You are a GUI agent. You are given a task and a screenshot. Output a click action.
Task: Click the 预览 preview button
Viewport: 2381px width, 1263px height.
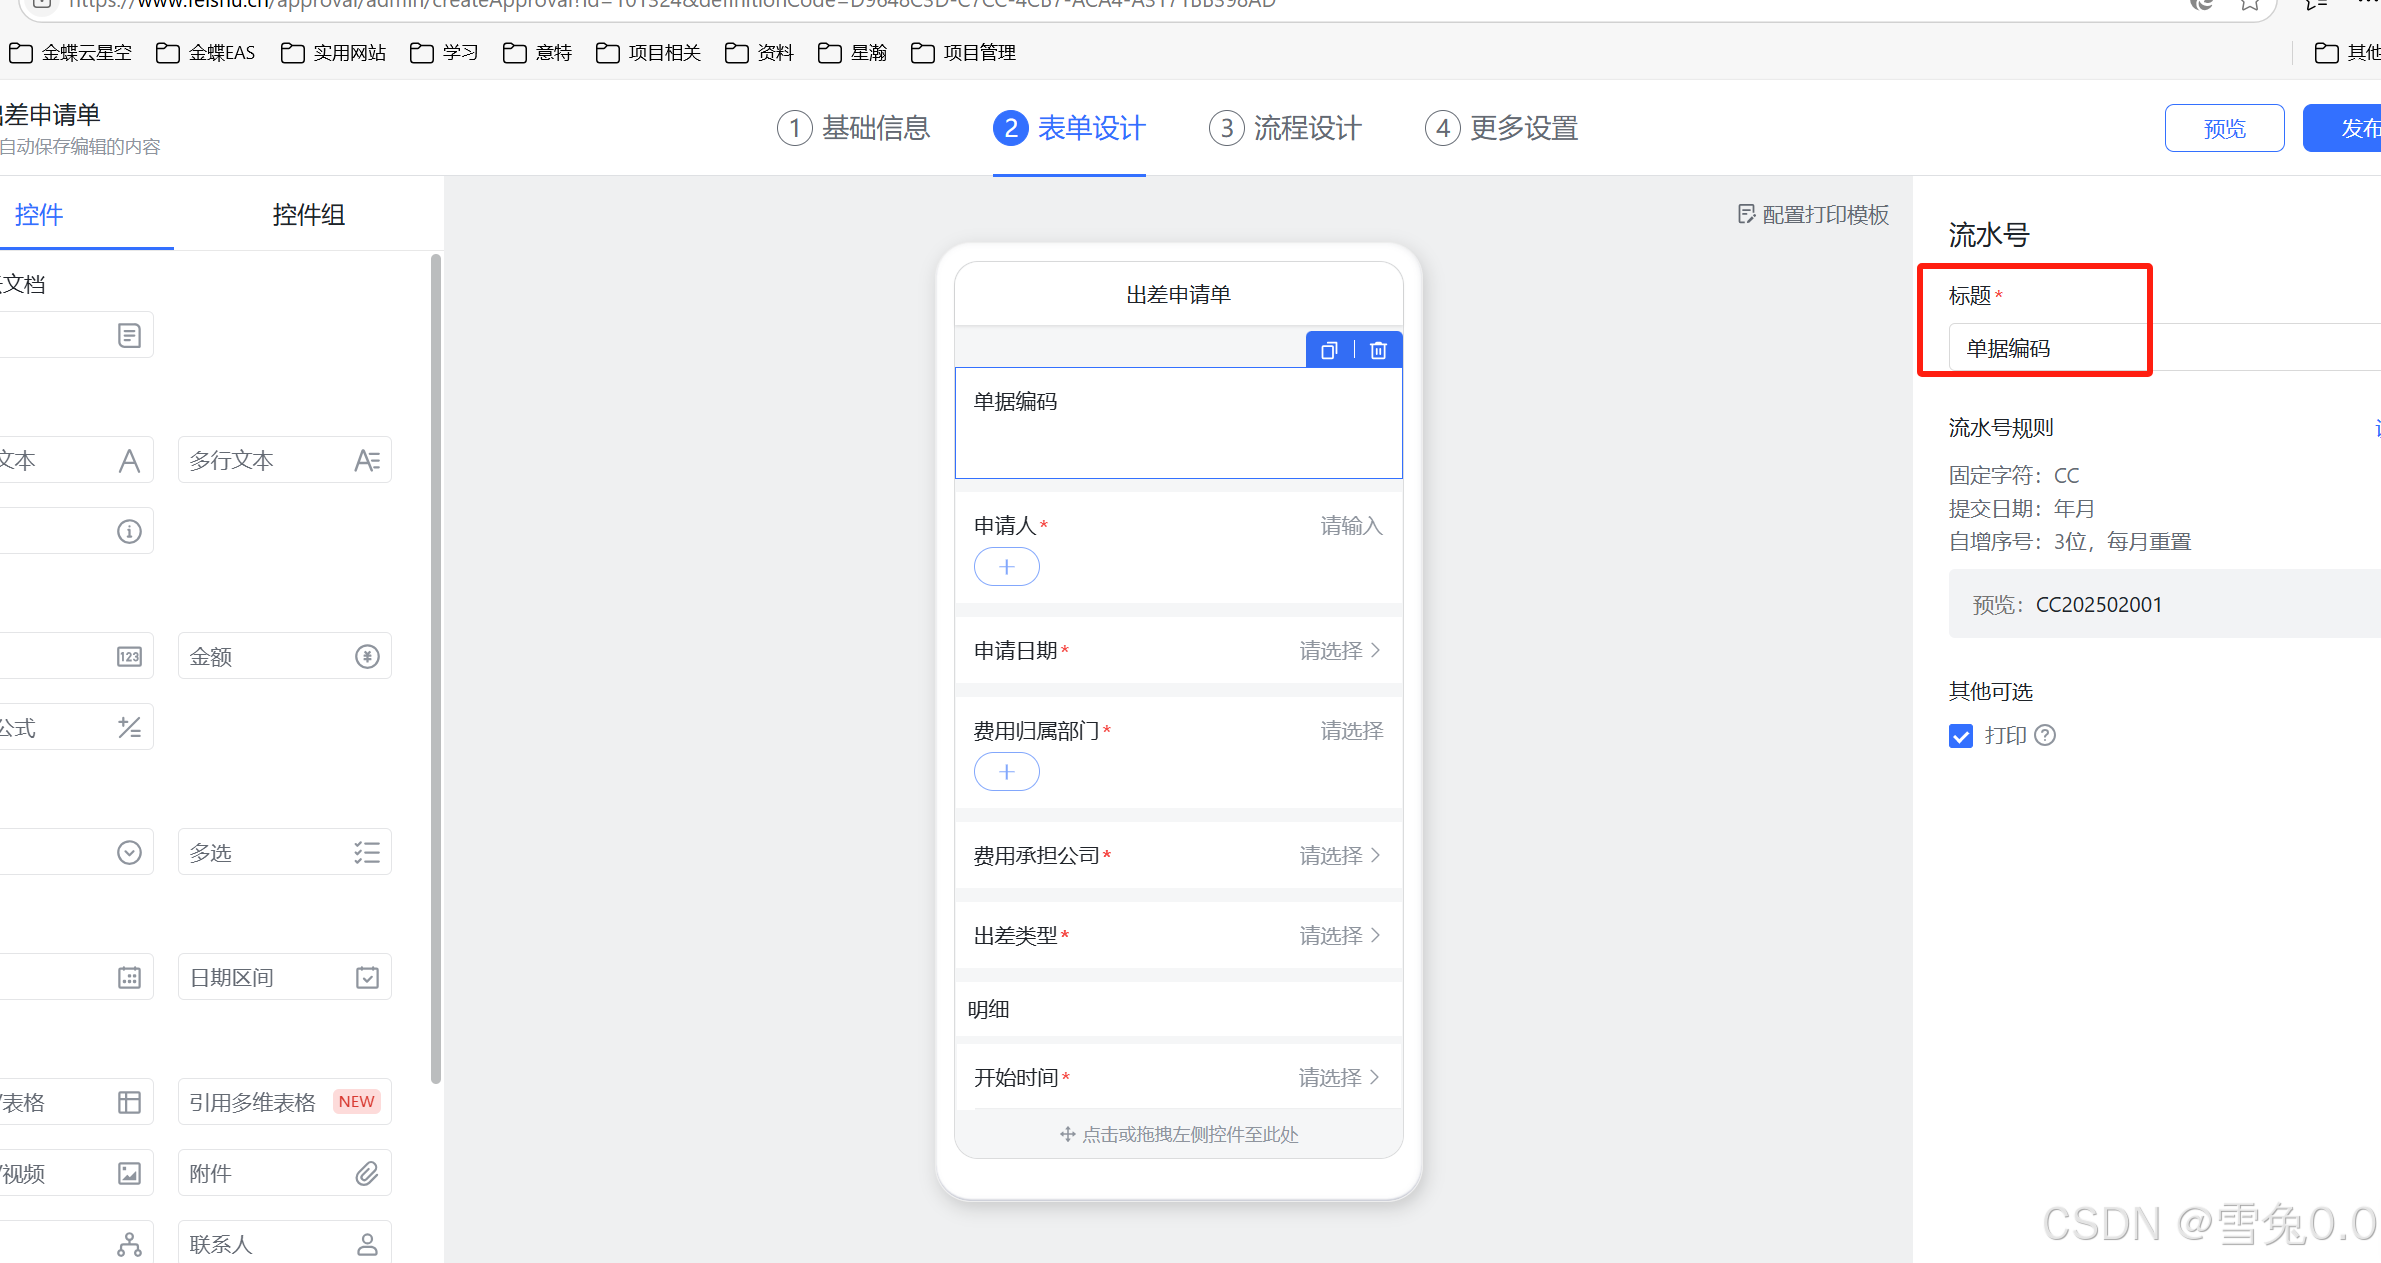point(2225,128)
